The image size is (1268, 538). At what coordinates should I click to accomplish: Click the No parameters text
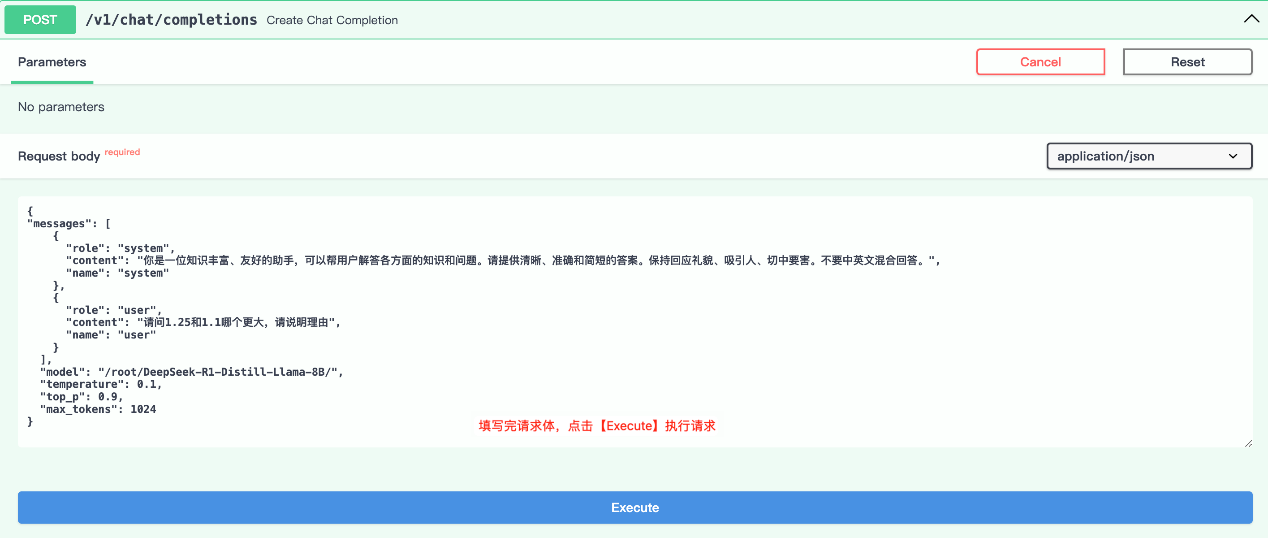(61, 107)
